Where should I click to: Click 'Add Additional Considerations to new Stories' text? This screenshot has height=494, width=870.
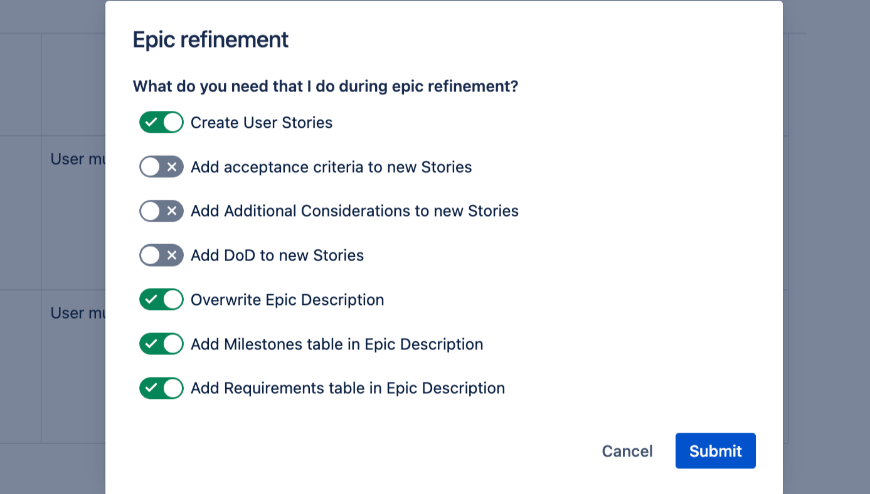[x=354, y=211]
